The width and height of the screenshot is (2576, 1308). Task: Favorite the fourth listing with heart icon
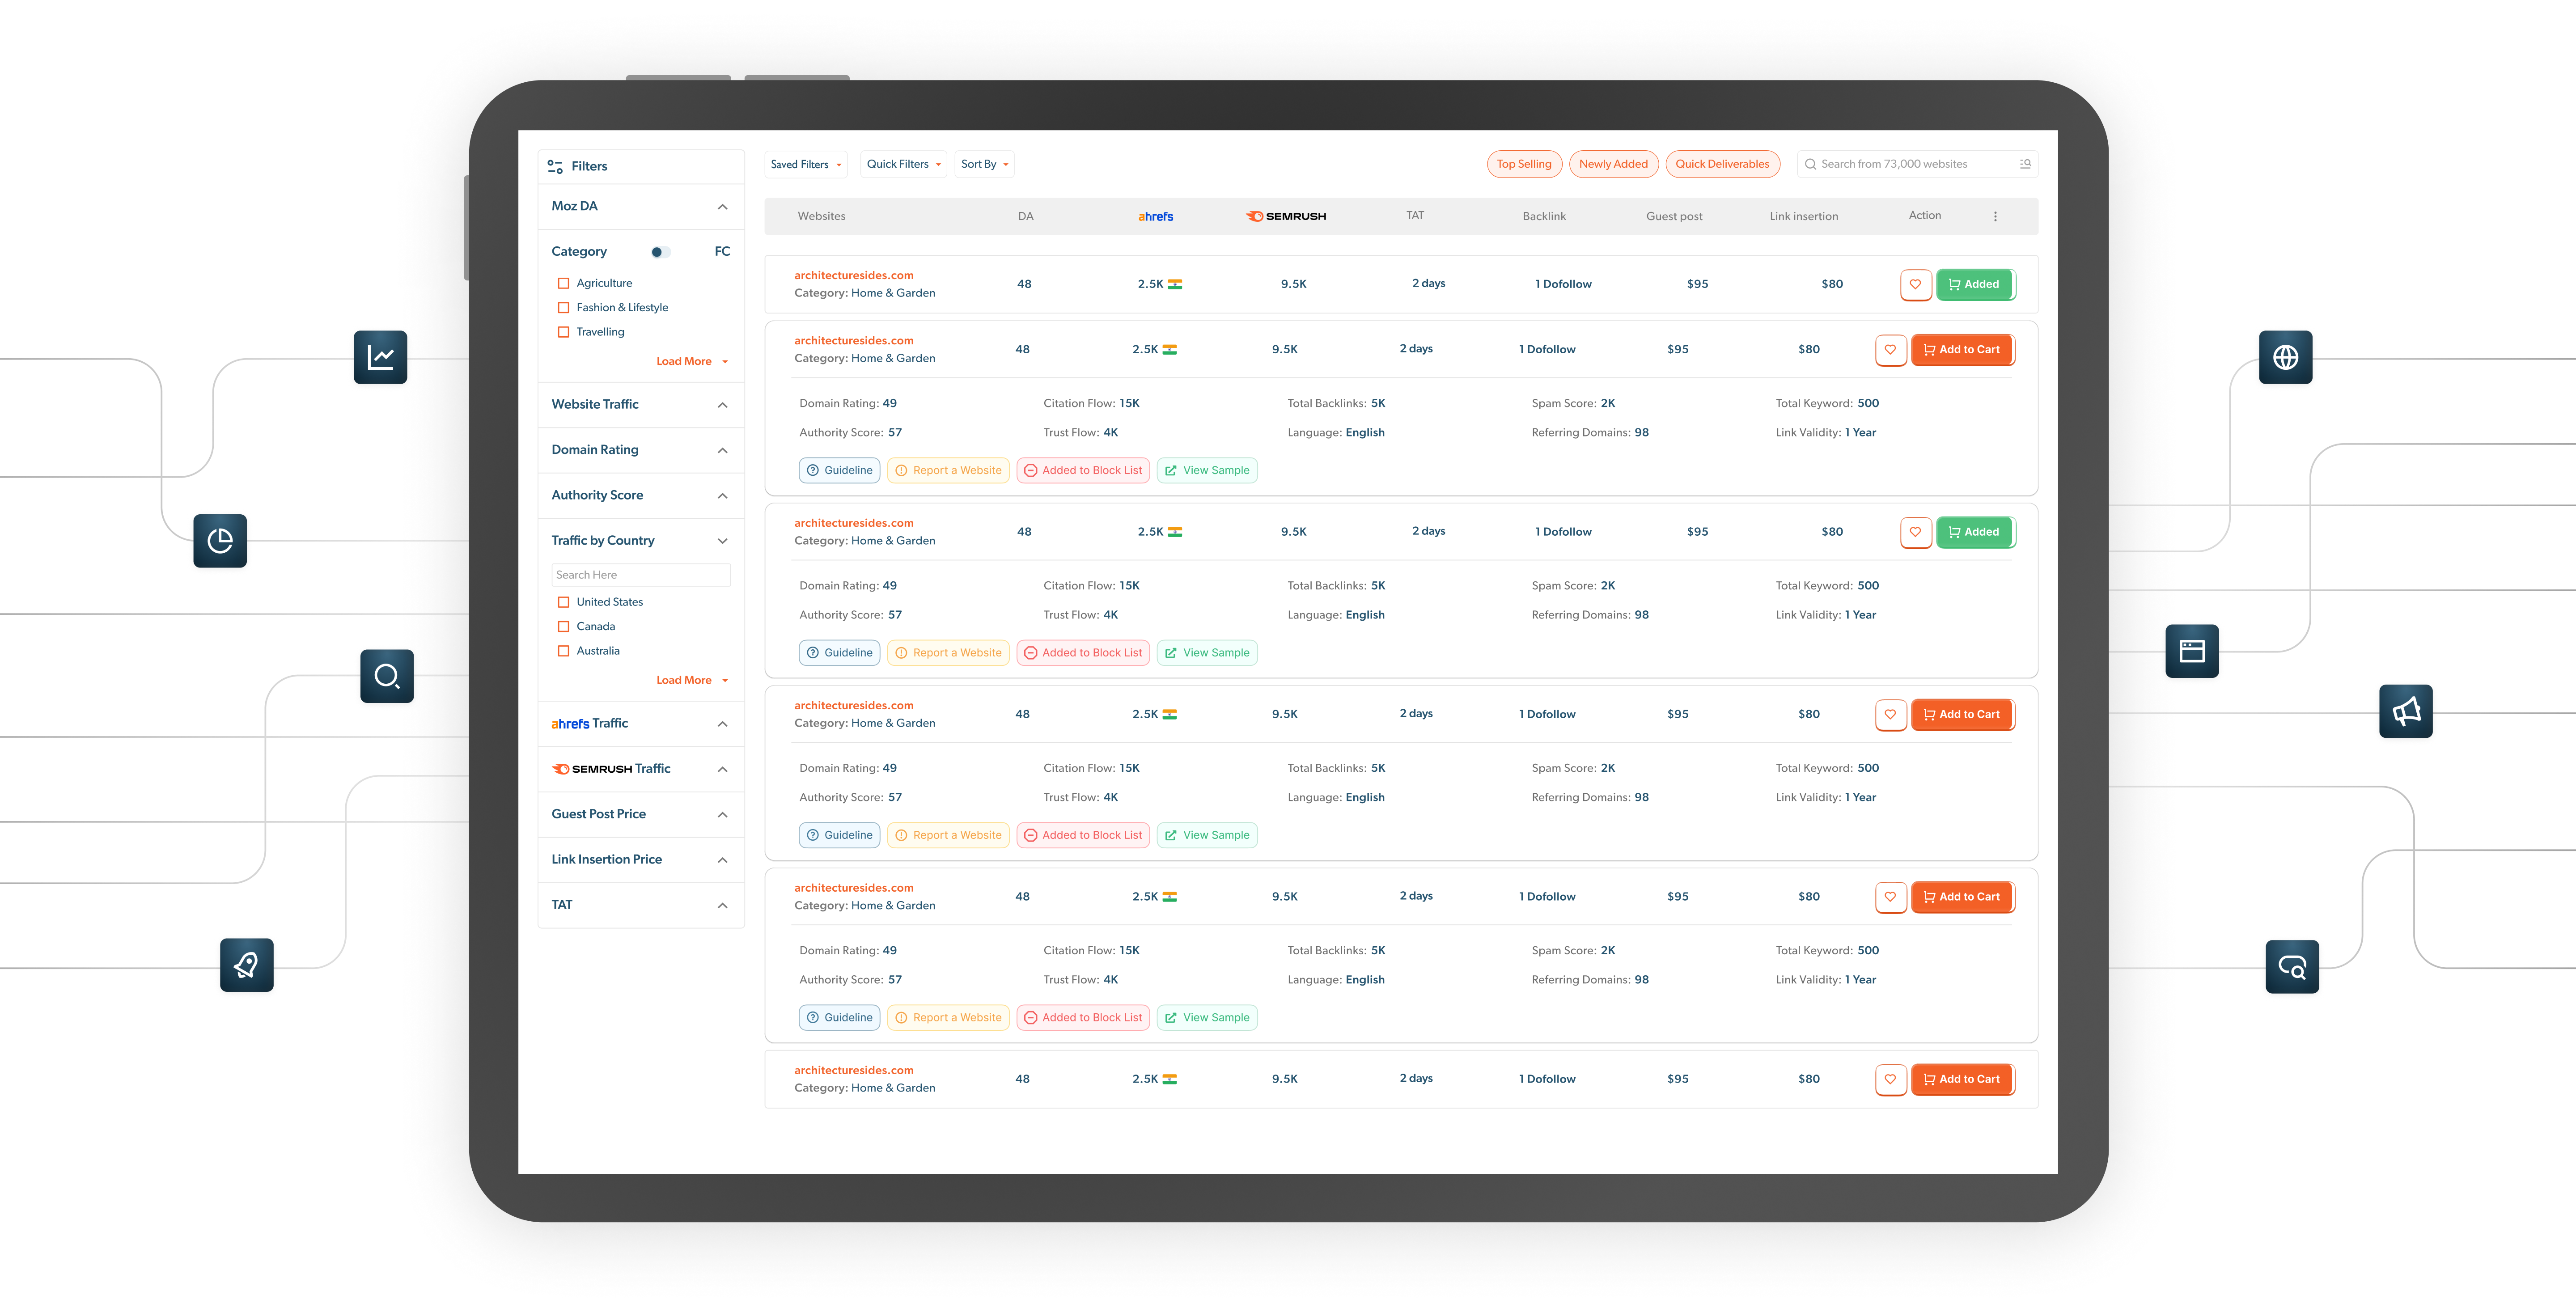[x=1890, y=714]
